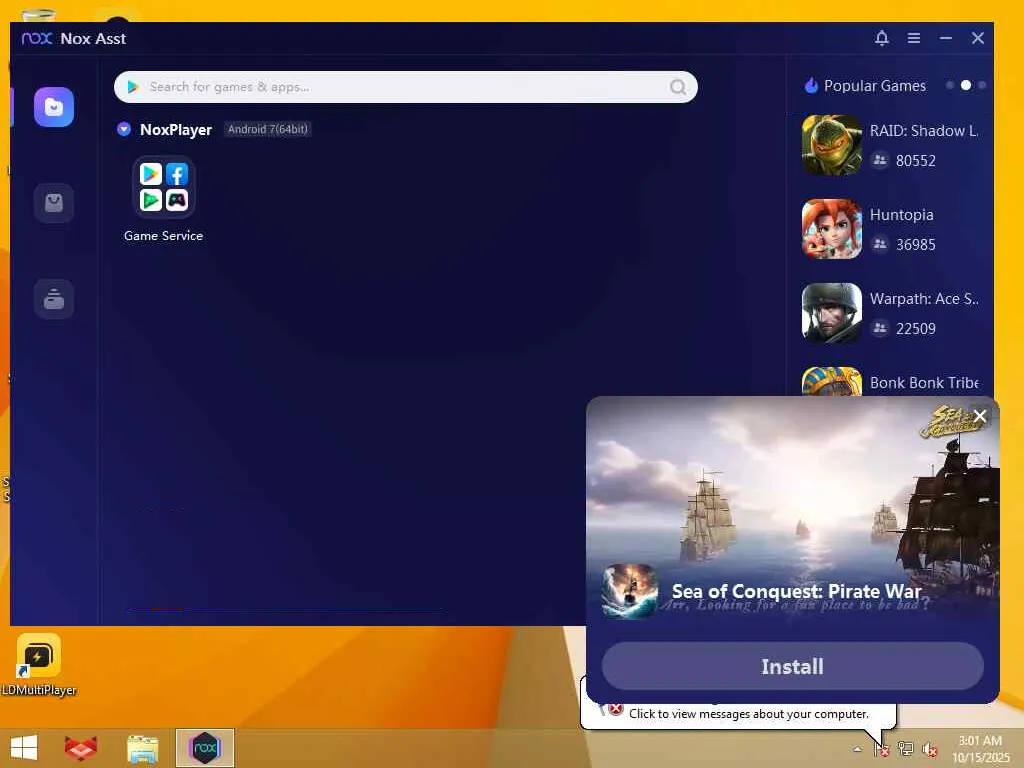Close the Sea of Conquest ad popup
The height and width of the screenshot is (768, 1024).
click(x=980, y=416)
